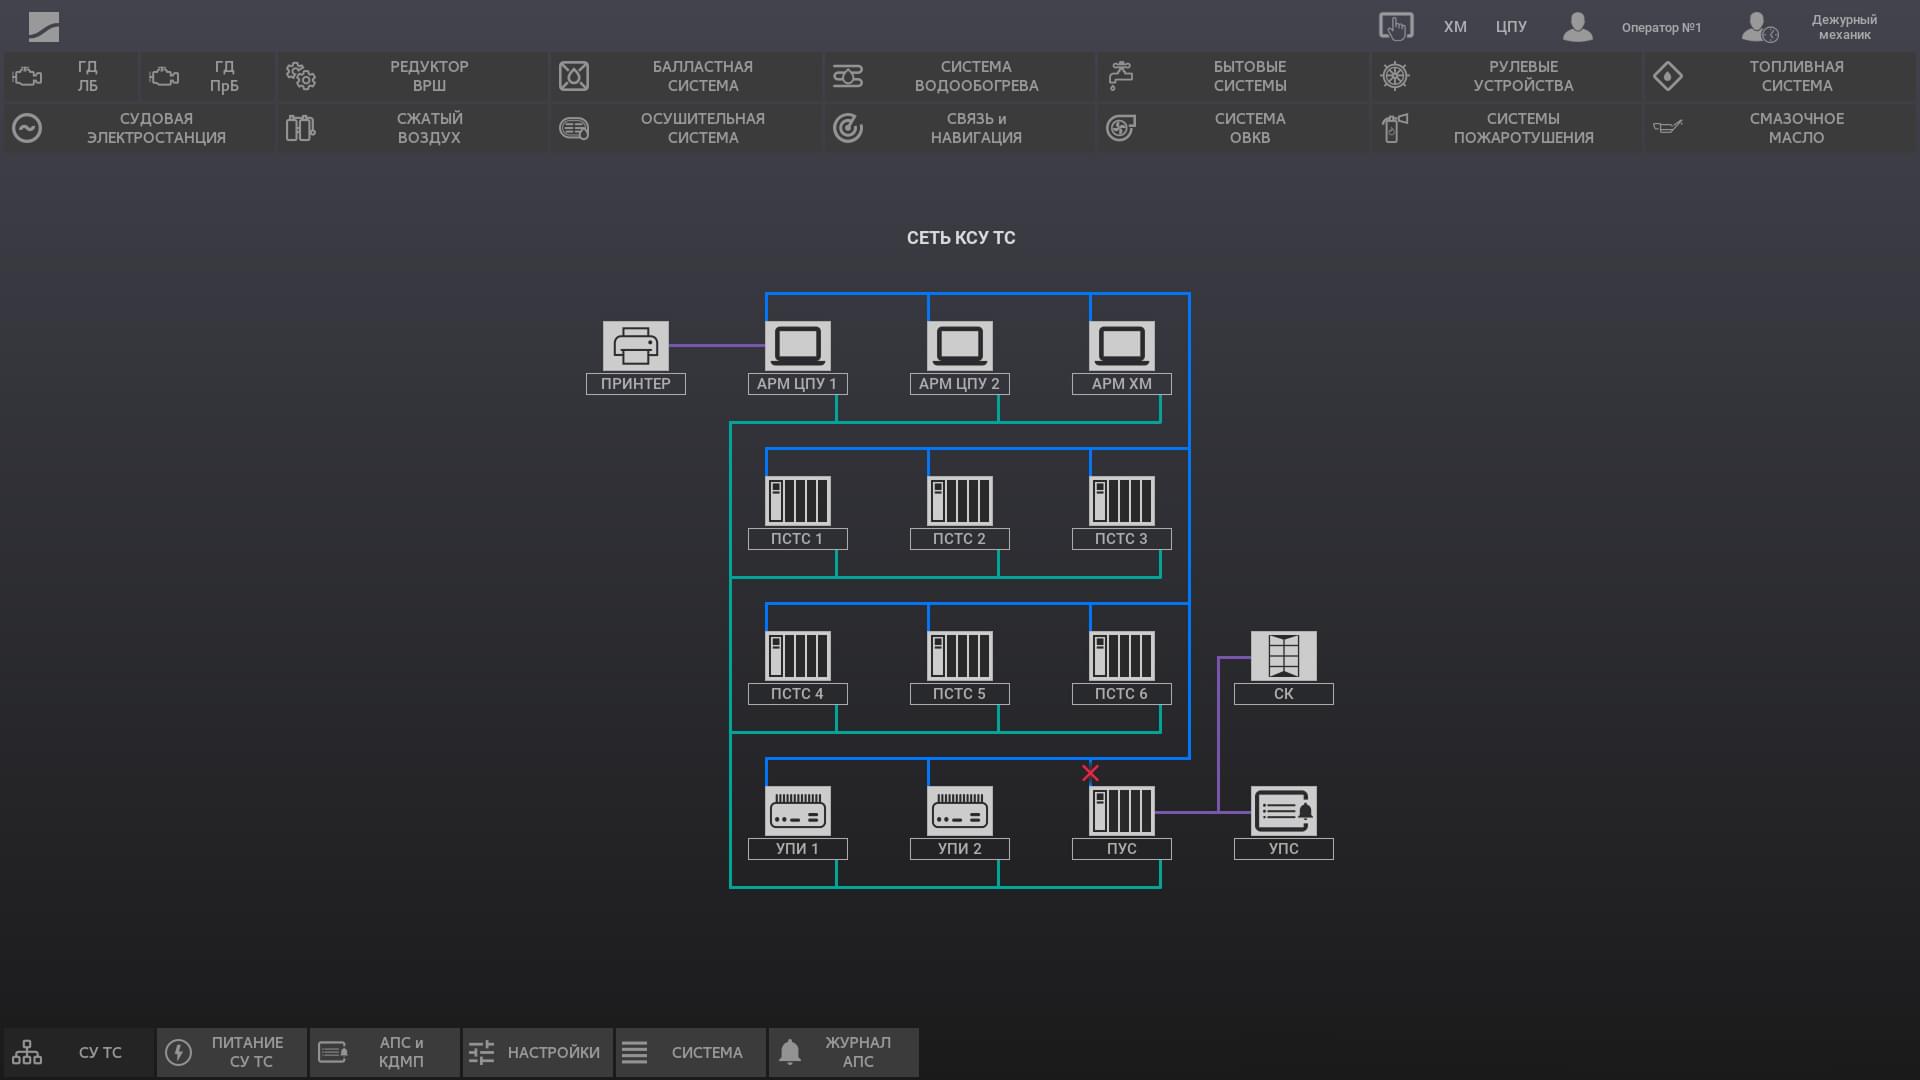
Task: Click the ПУС controller icon
Action: click(x=1121, y=811)
